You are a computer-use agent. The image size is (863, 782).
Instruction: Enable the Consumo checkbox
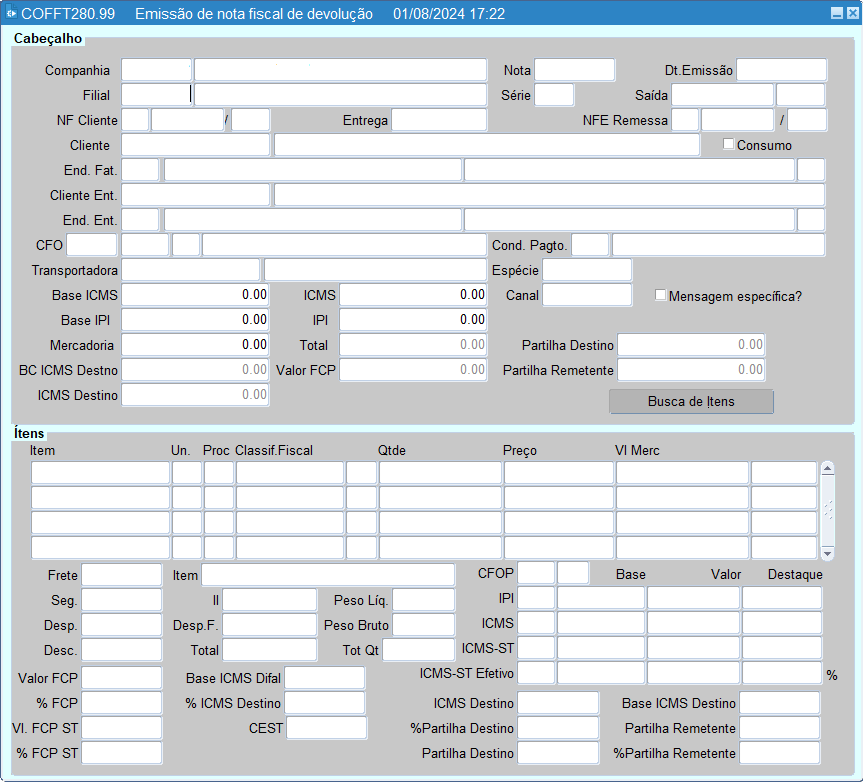tap(728, 144)
